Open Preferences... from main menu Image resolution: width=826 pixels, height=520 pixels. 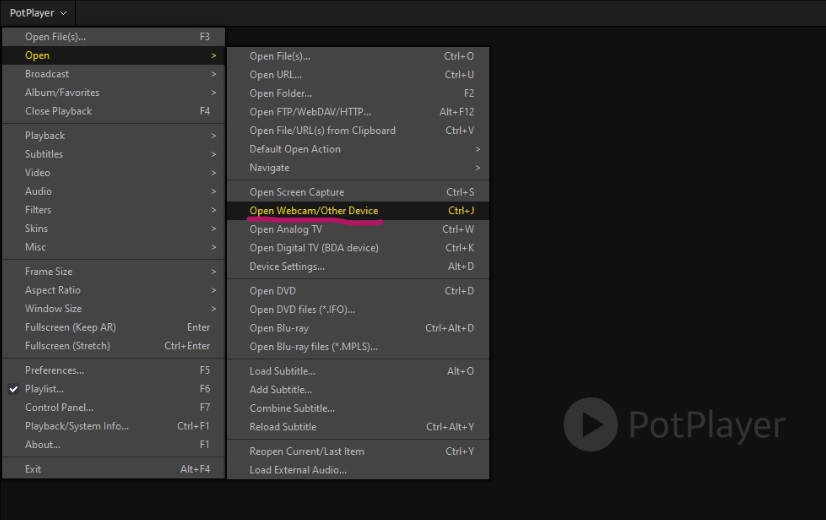tap(54, 370)
